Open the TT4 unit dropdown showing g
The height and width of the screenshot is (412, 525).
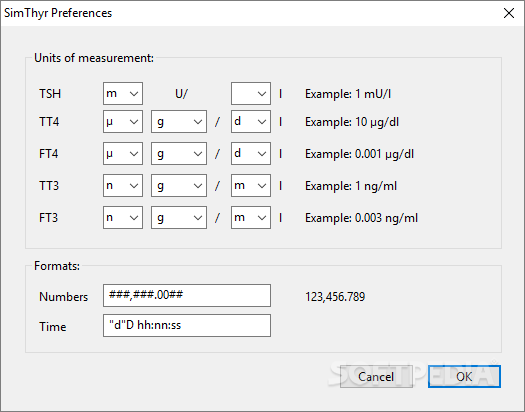[179, 121]
